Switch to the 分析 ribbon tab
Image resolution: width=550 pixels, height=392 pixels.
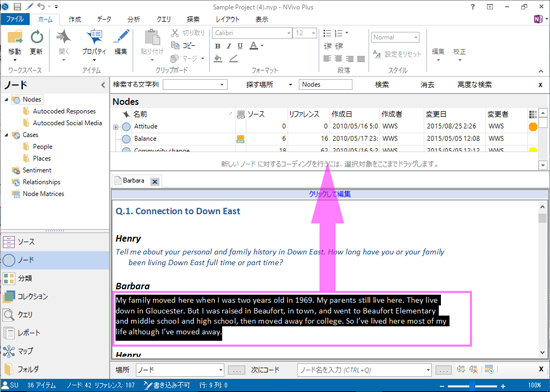133,19
